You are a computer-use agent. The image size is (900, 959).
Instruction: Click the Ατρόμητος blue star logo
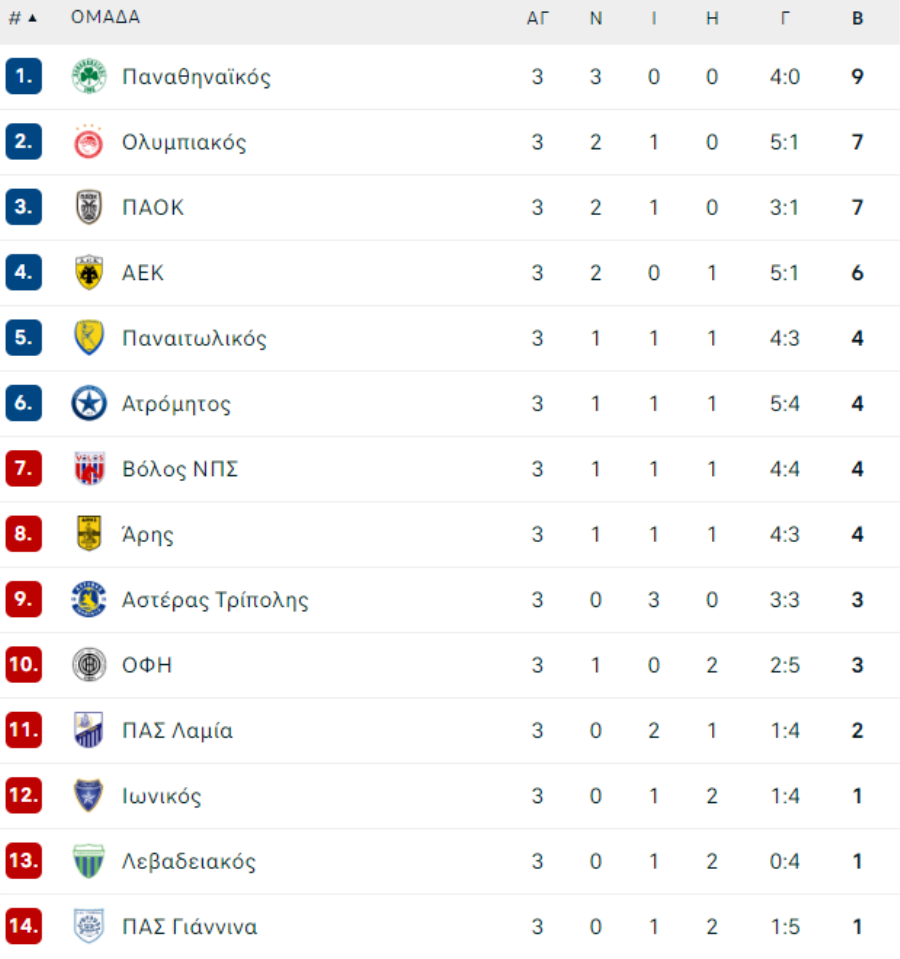point(89,403)
